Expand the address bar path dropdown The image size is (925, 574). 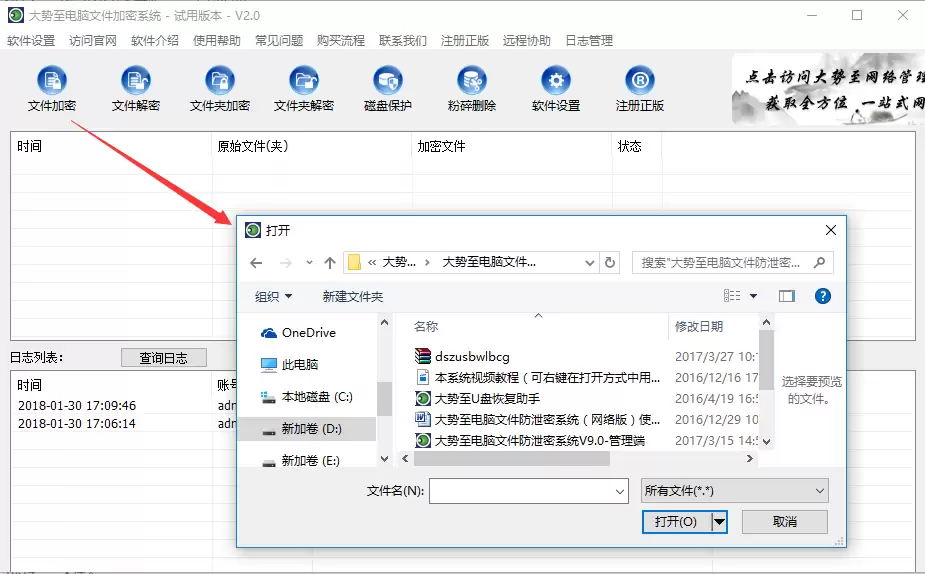(x=590, y=263)
